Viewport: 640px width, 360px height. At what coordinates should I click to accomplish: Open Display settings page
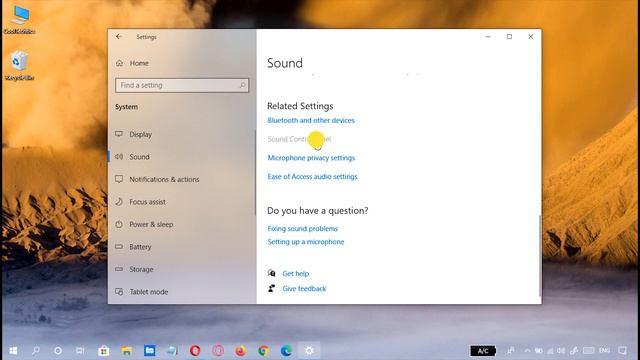tap(140, 134)
